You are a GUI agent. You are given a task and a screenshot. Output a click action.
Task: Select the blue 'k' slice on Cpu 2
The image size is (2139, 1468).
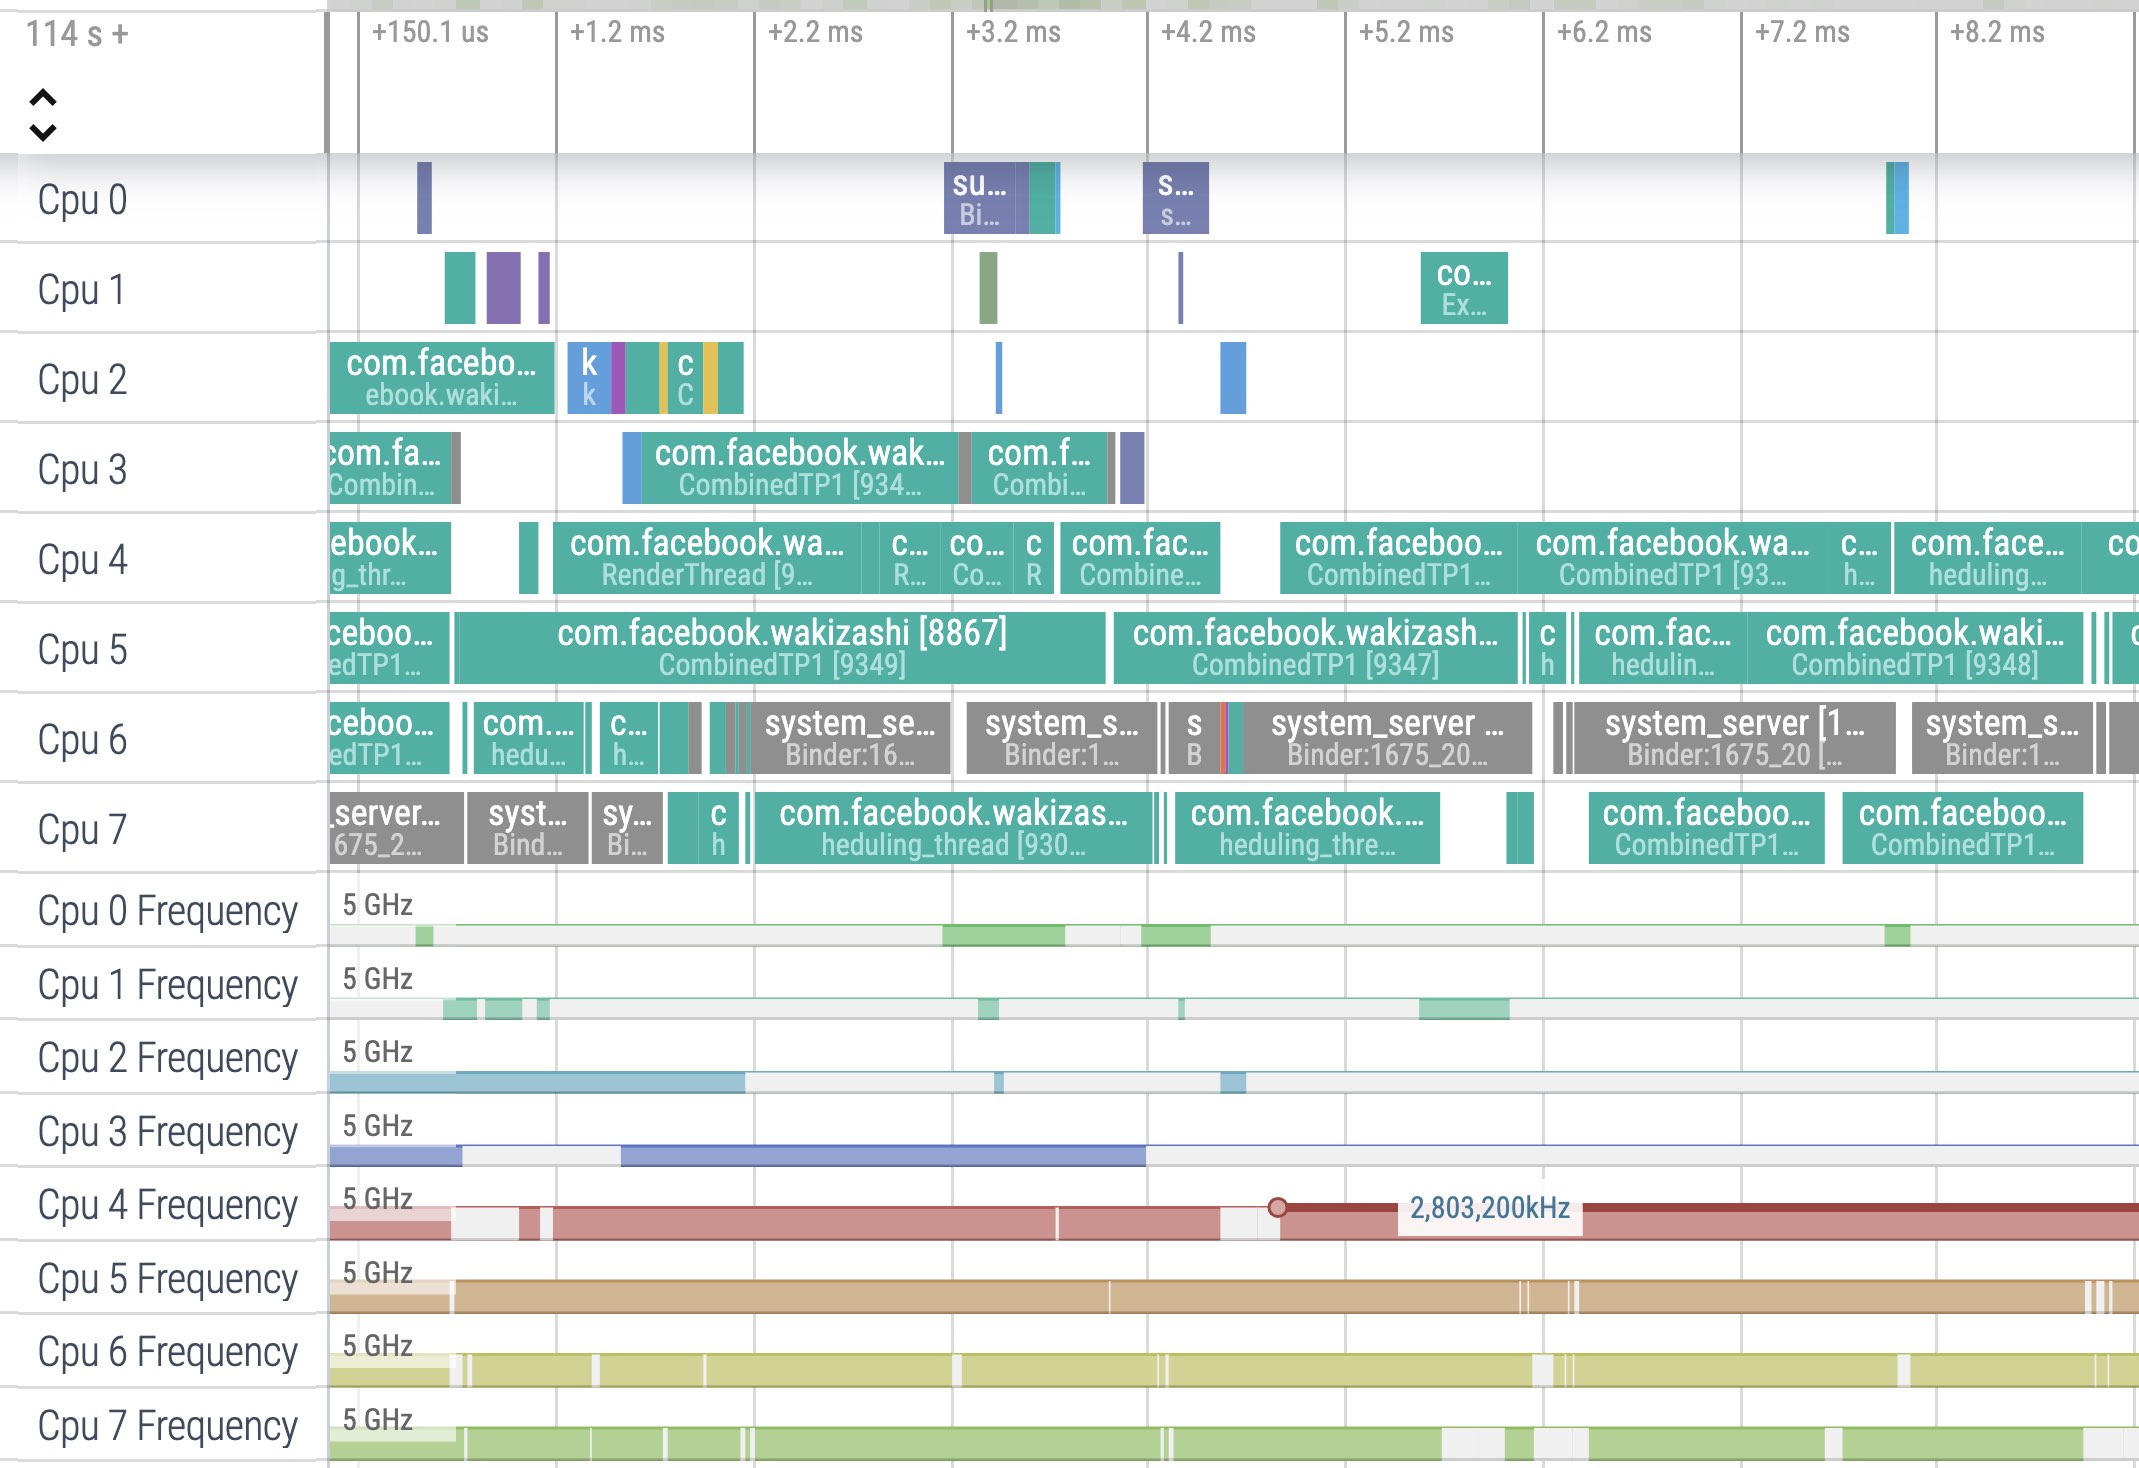click(x=589, y=379)
